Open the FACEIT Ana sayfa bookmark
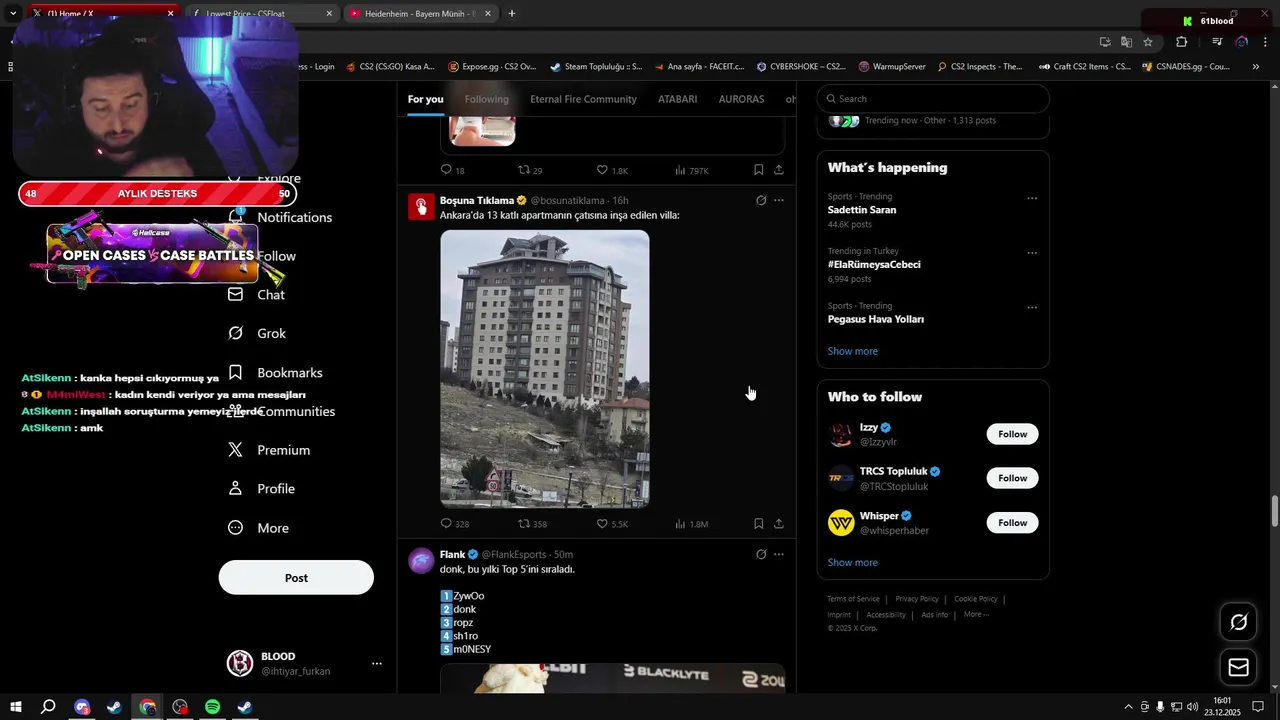Screen dimensions: 1280x720 [x=699, y=67]
